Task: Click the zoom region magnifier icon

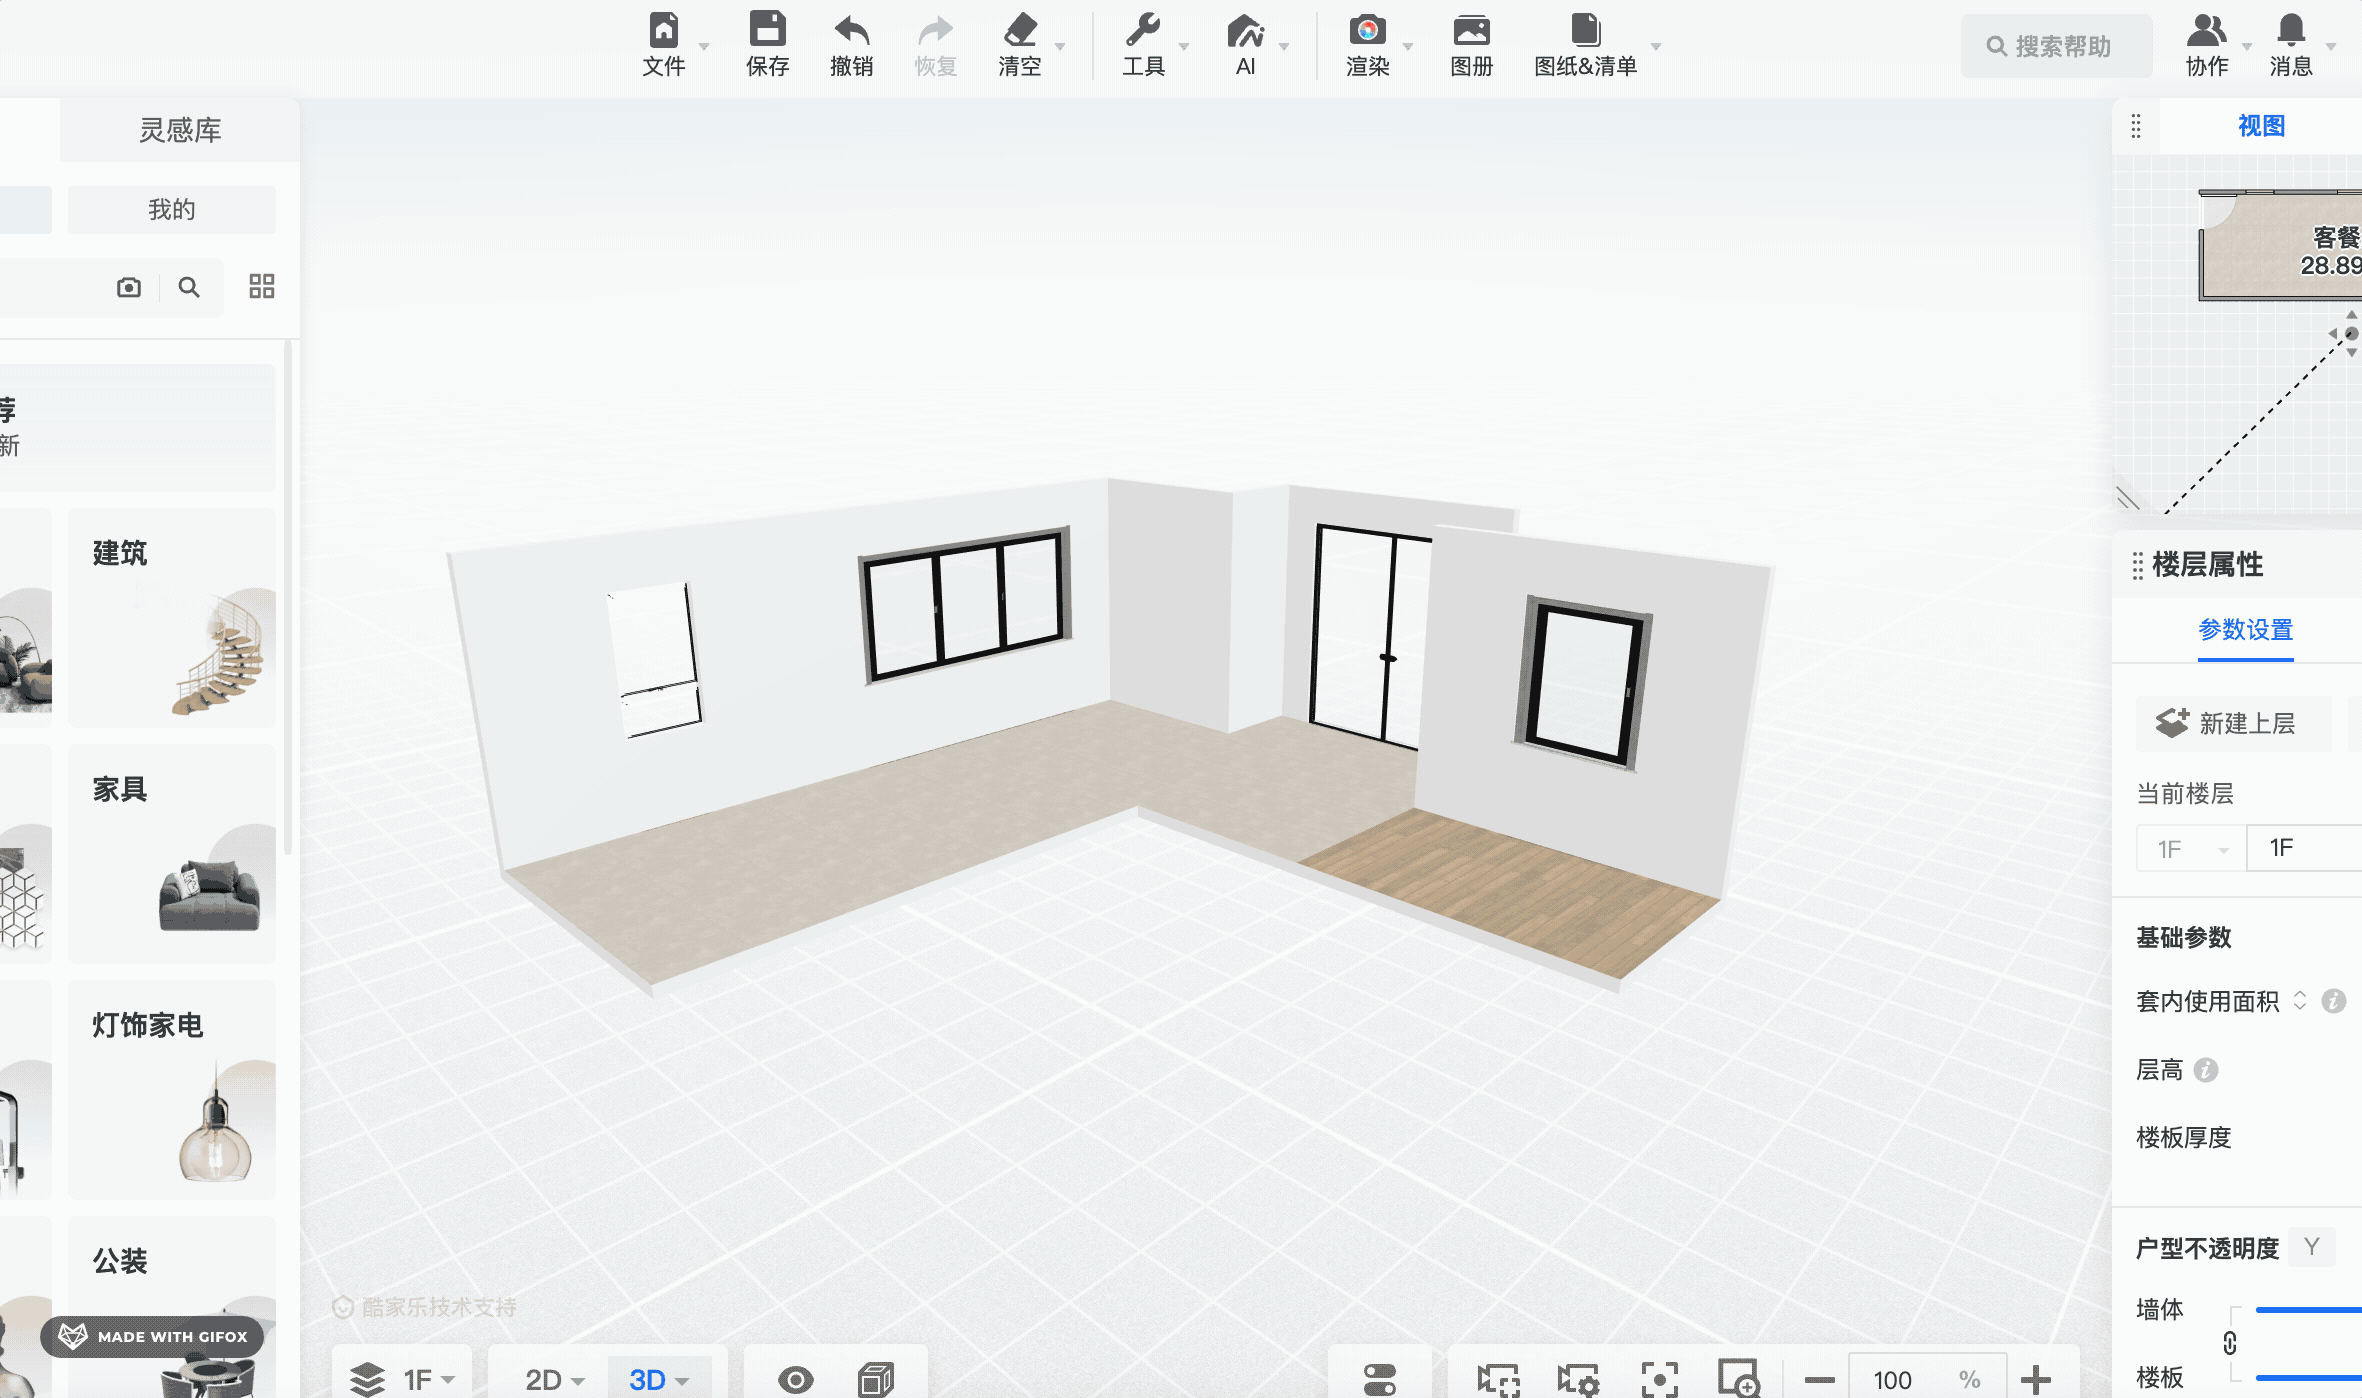Action: point(1739,1379)
